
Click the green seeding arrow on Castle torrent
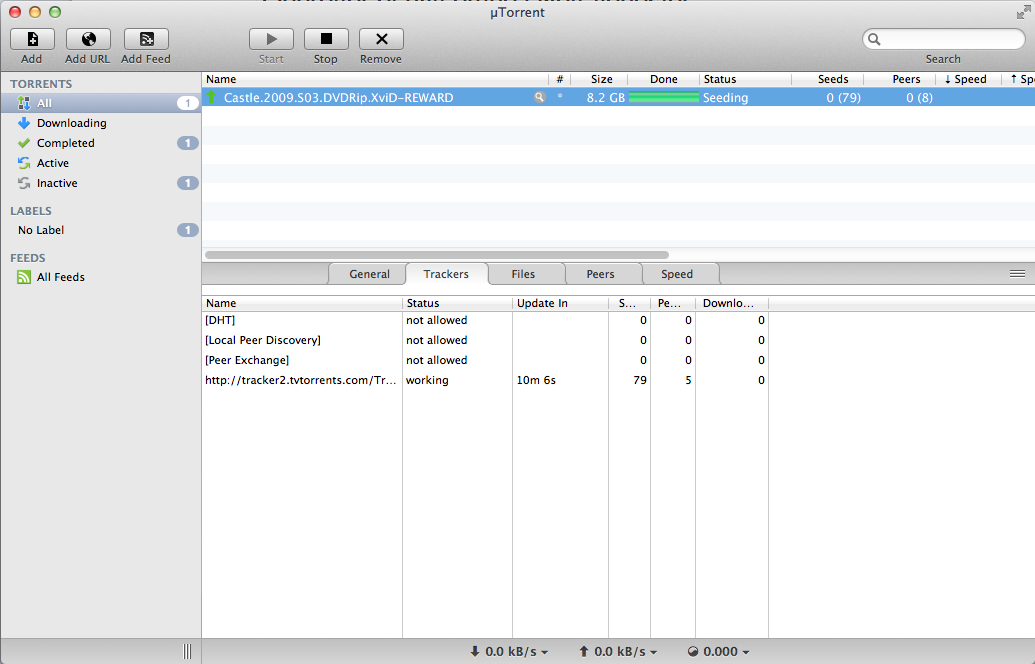(x=211, y=97)
